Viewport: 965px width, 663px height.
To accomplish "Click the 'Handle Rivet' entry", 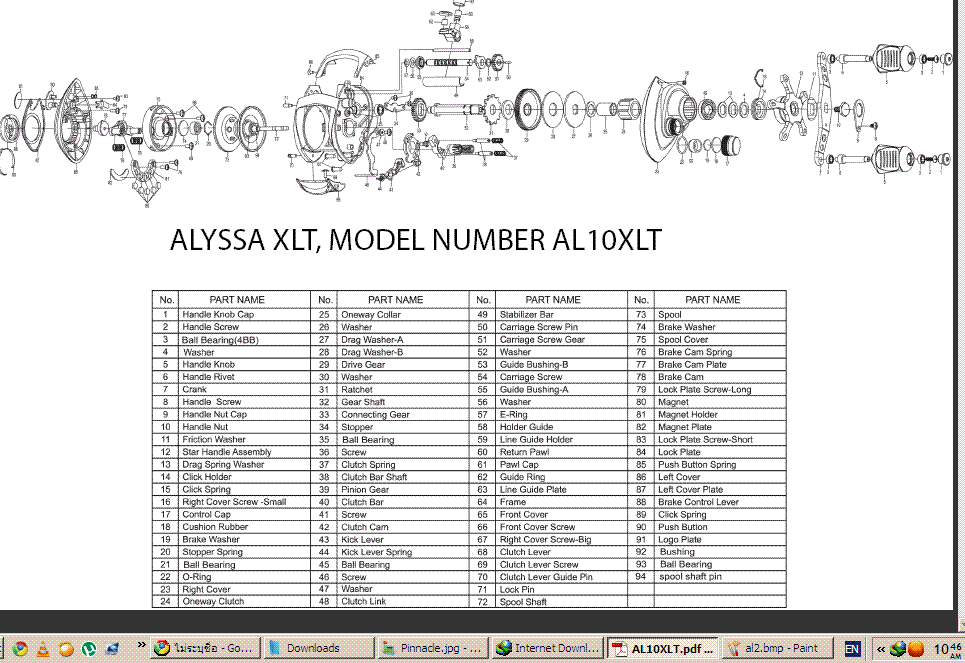I will tap(208, 377).
